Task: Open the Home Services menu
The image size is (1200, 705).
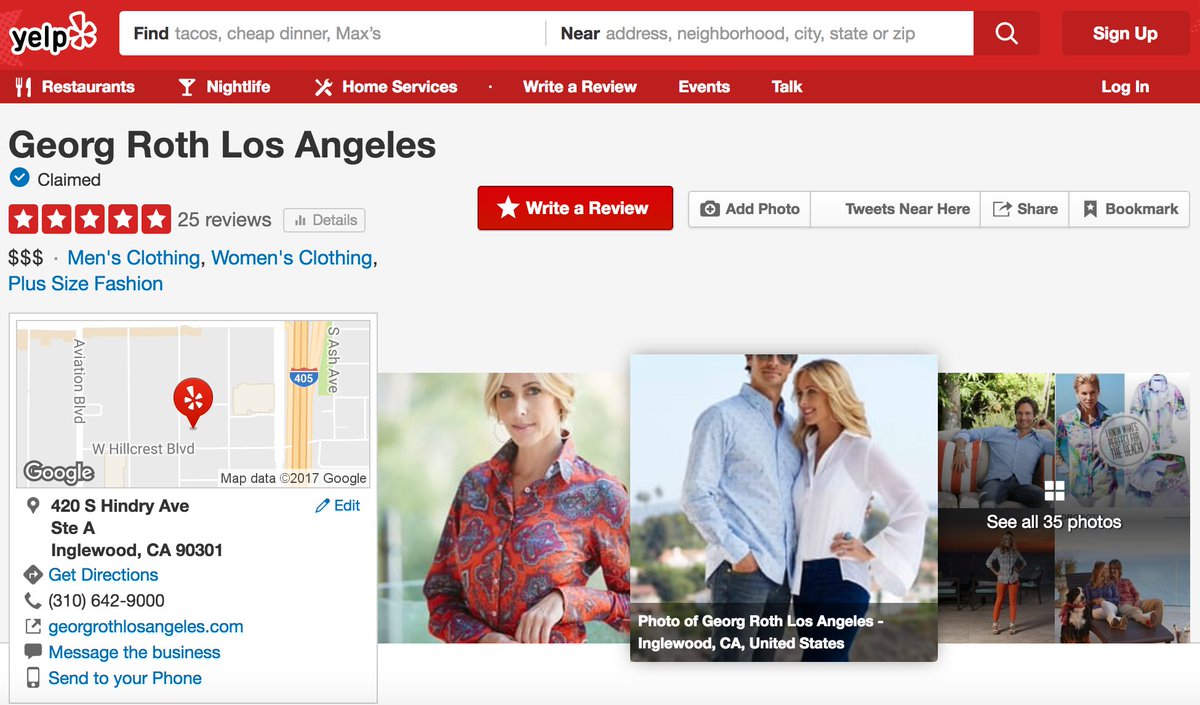Action: pyautogui.click(x=385, y=87)
